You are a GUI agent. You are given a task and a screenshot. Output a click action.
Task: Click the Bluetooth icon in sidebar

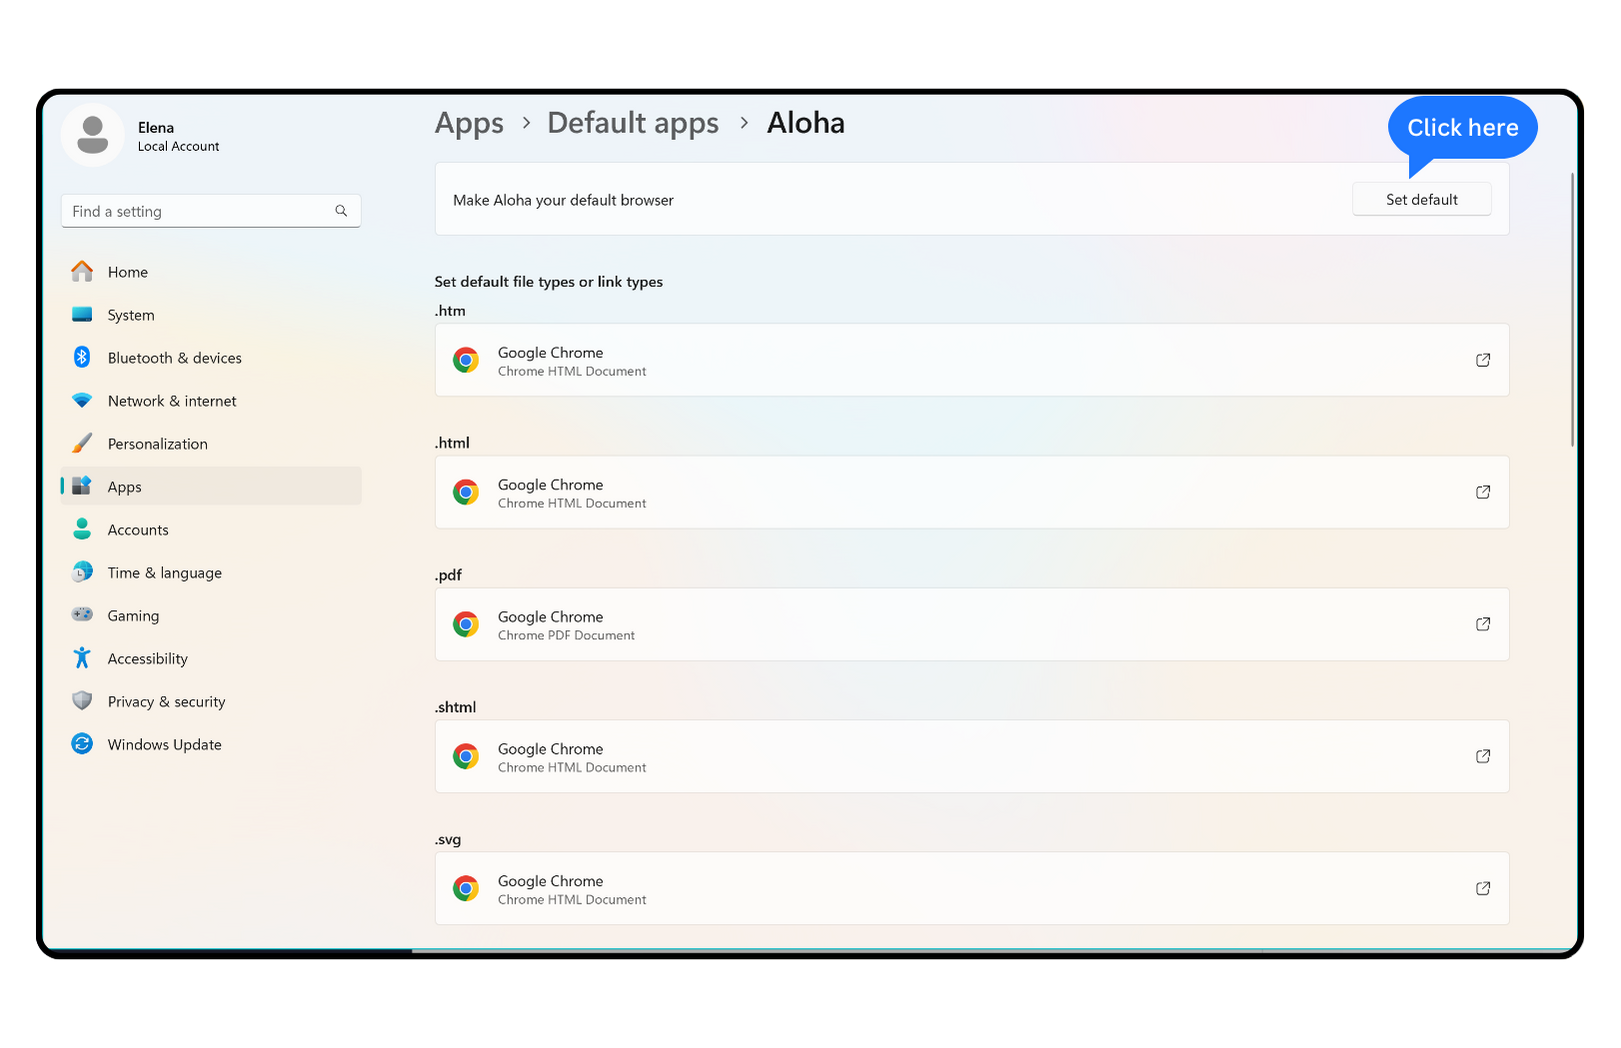pos(82,357)
